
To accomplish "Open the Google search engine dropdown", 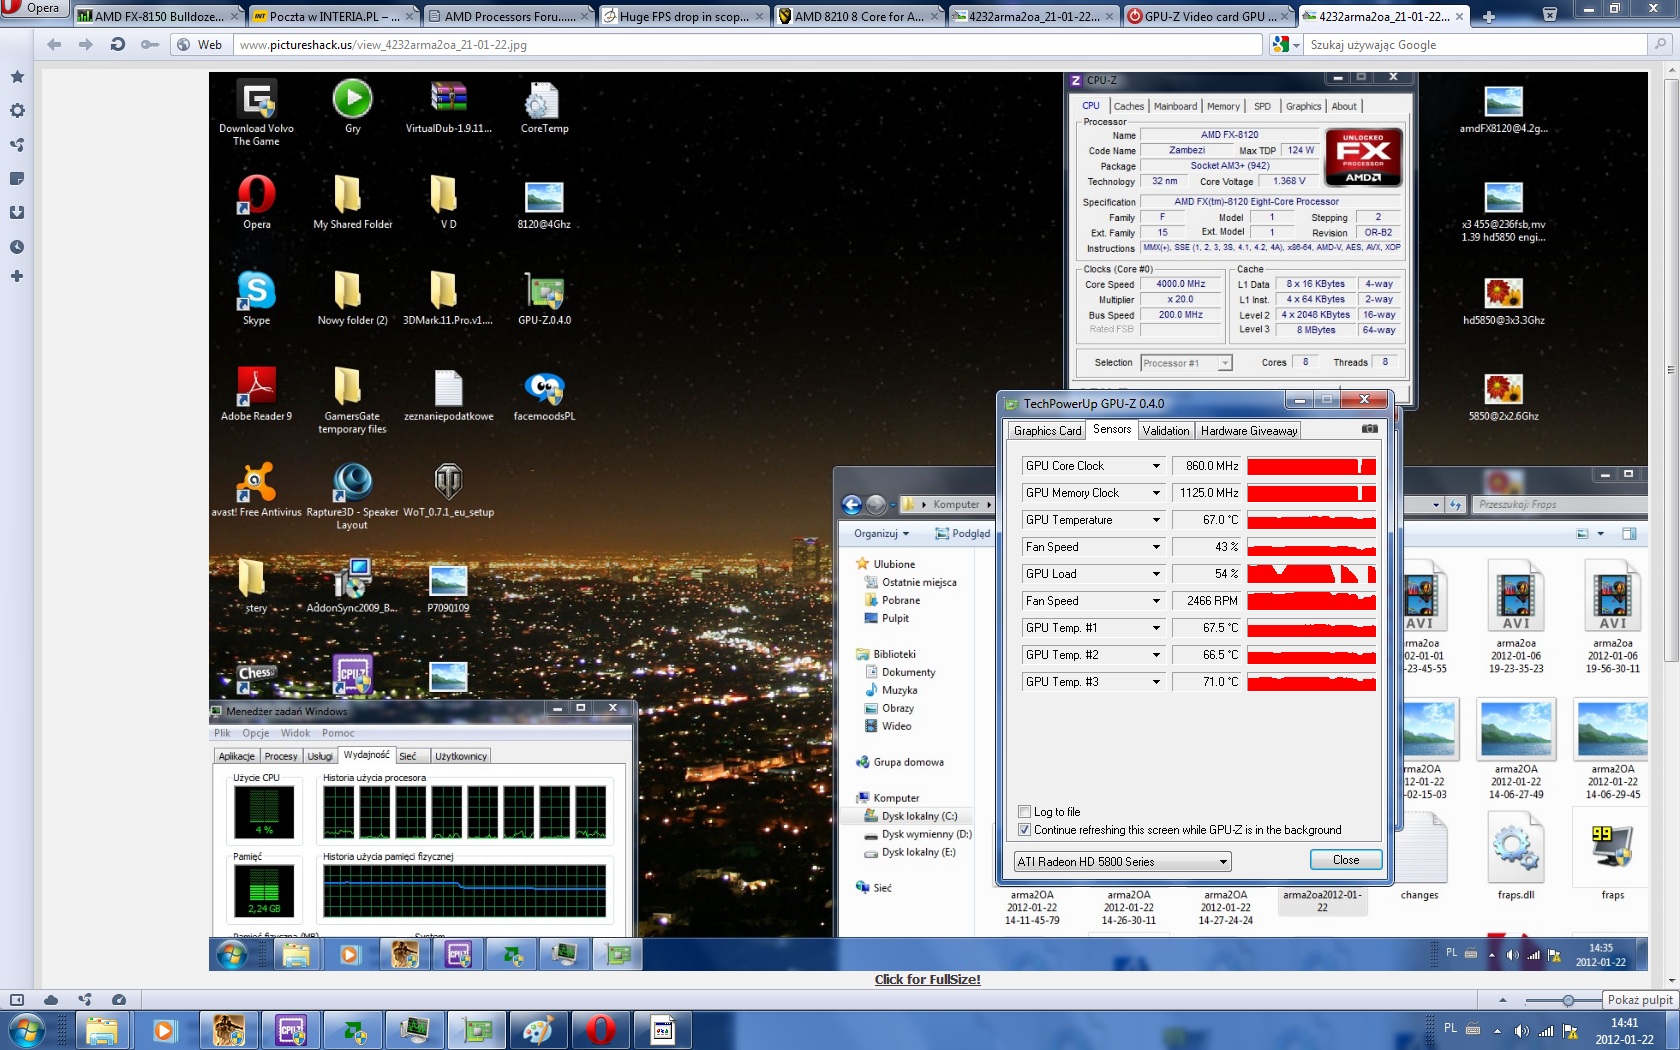I will coord(1286,44).
